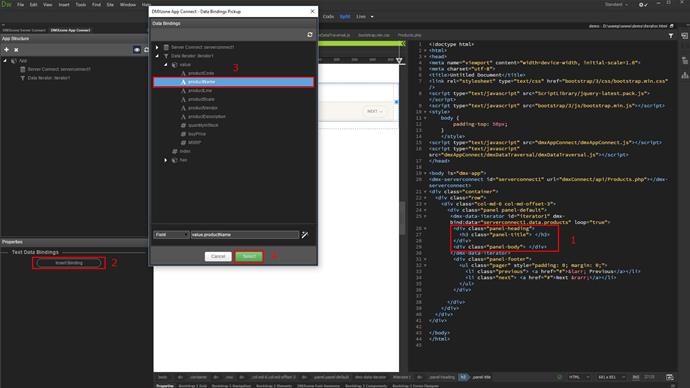Open the Edit menu
690x388 pixels.
pos(33,4)
